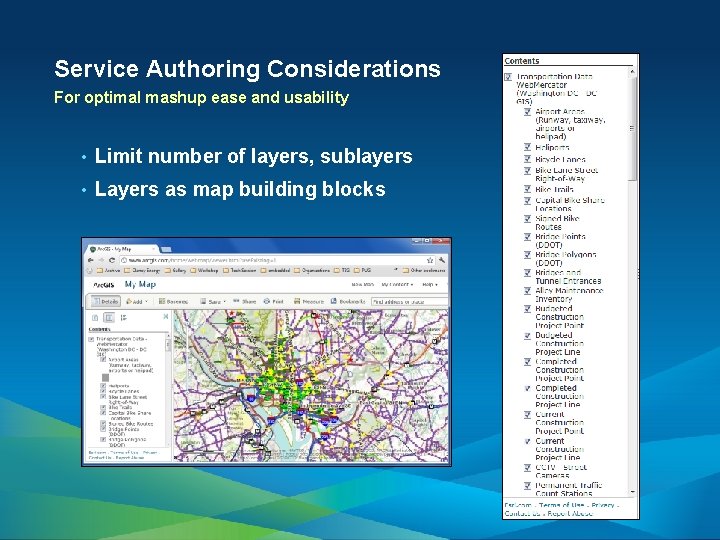
Task: Close the details side panel with X
Action: 166,317
